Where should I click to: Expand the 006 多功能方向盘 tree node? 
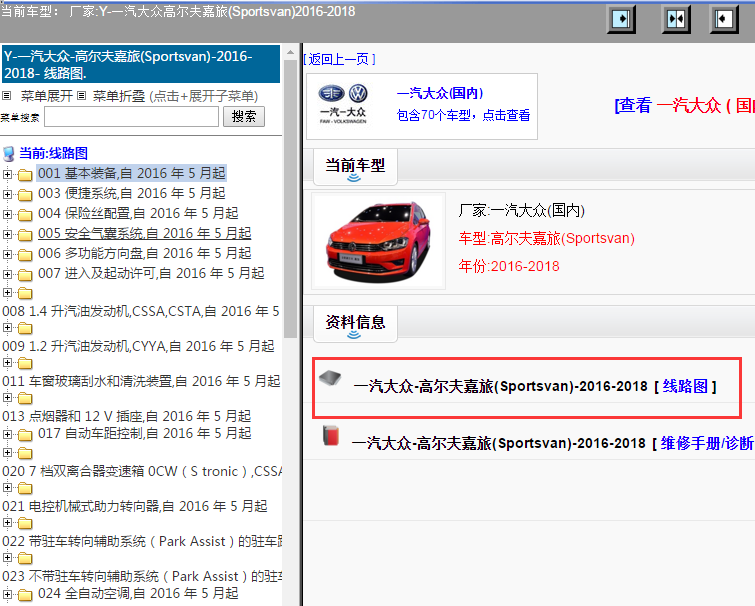[7, 255]
